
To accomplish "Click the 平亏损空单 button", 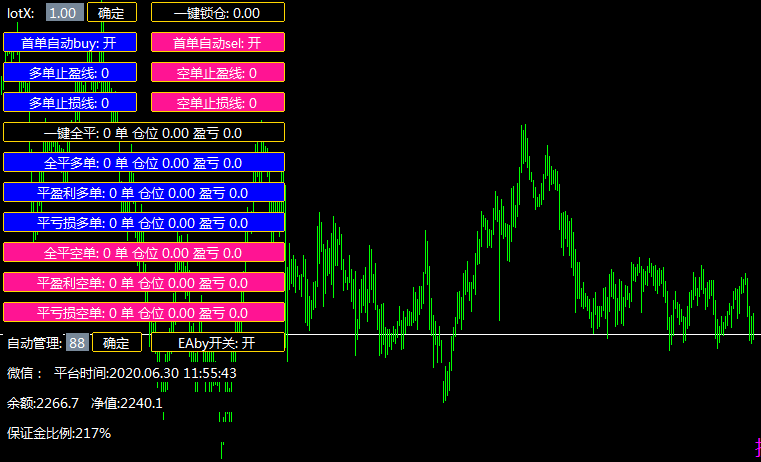I will (144, 312).
